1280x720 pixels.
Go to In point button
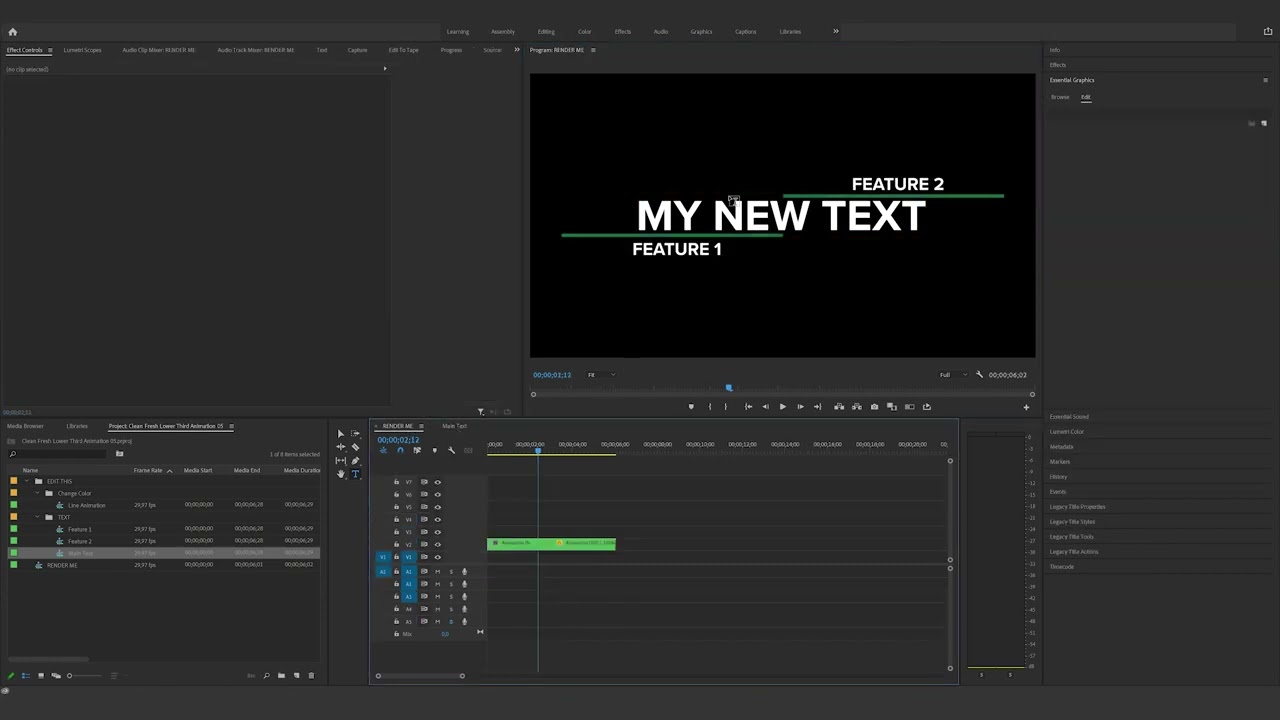(x=748, y=407)
